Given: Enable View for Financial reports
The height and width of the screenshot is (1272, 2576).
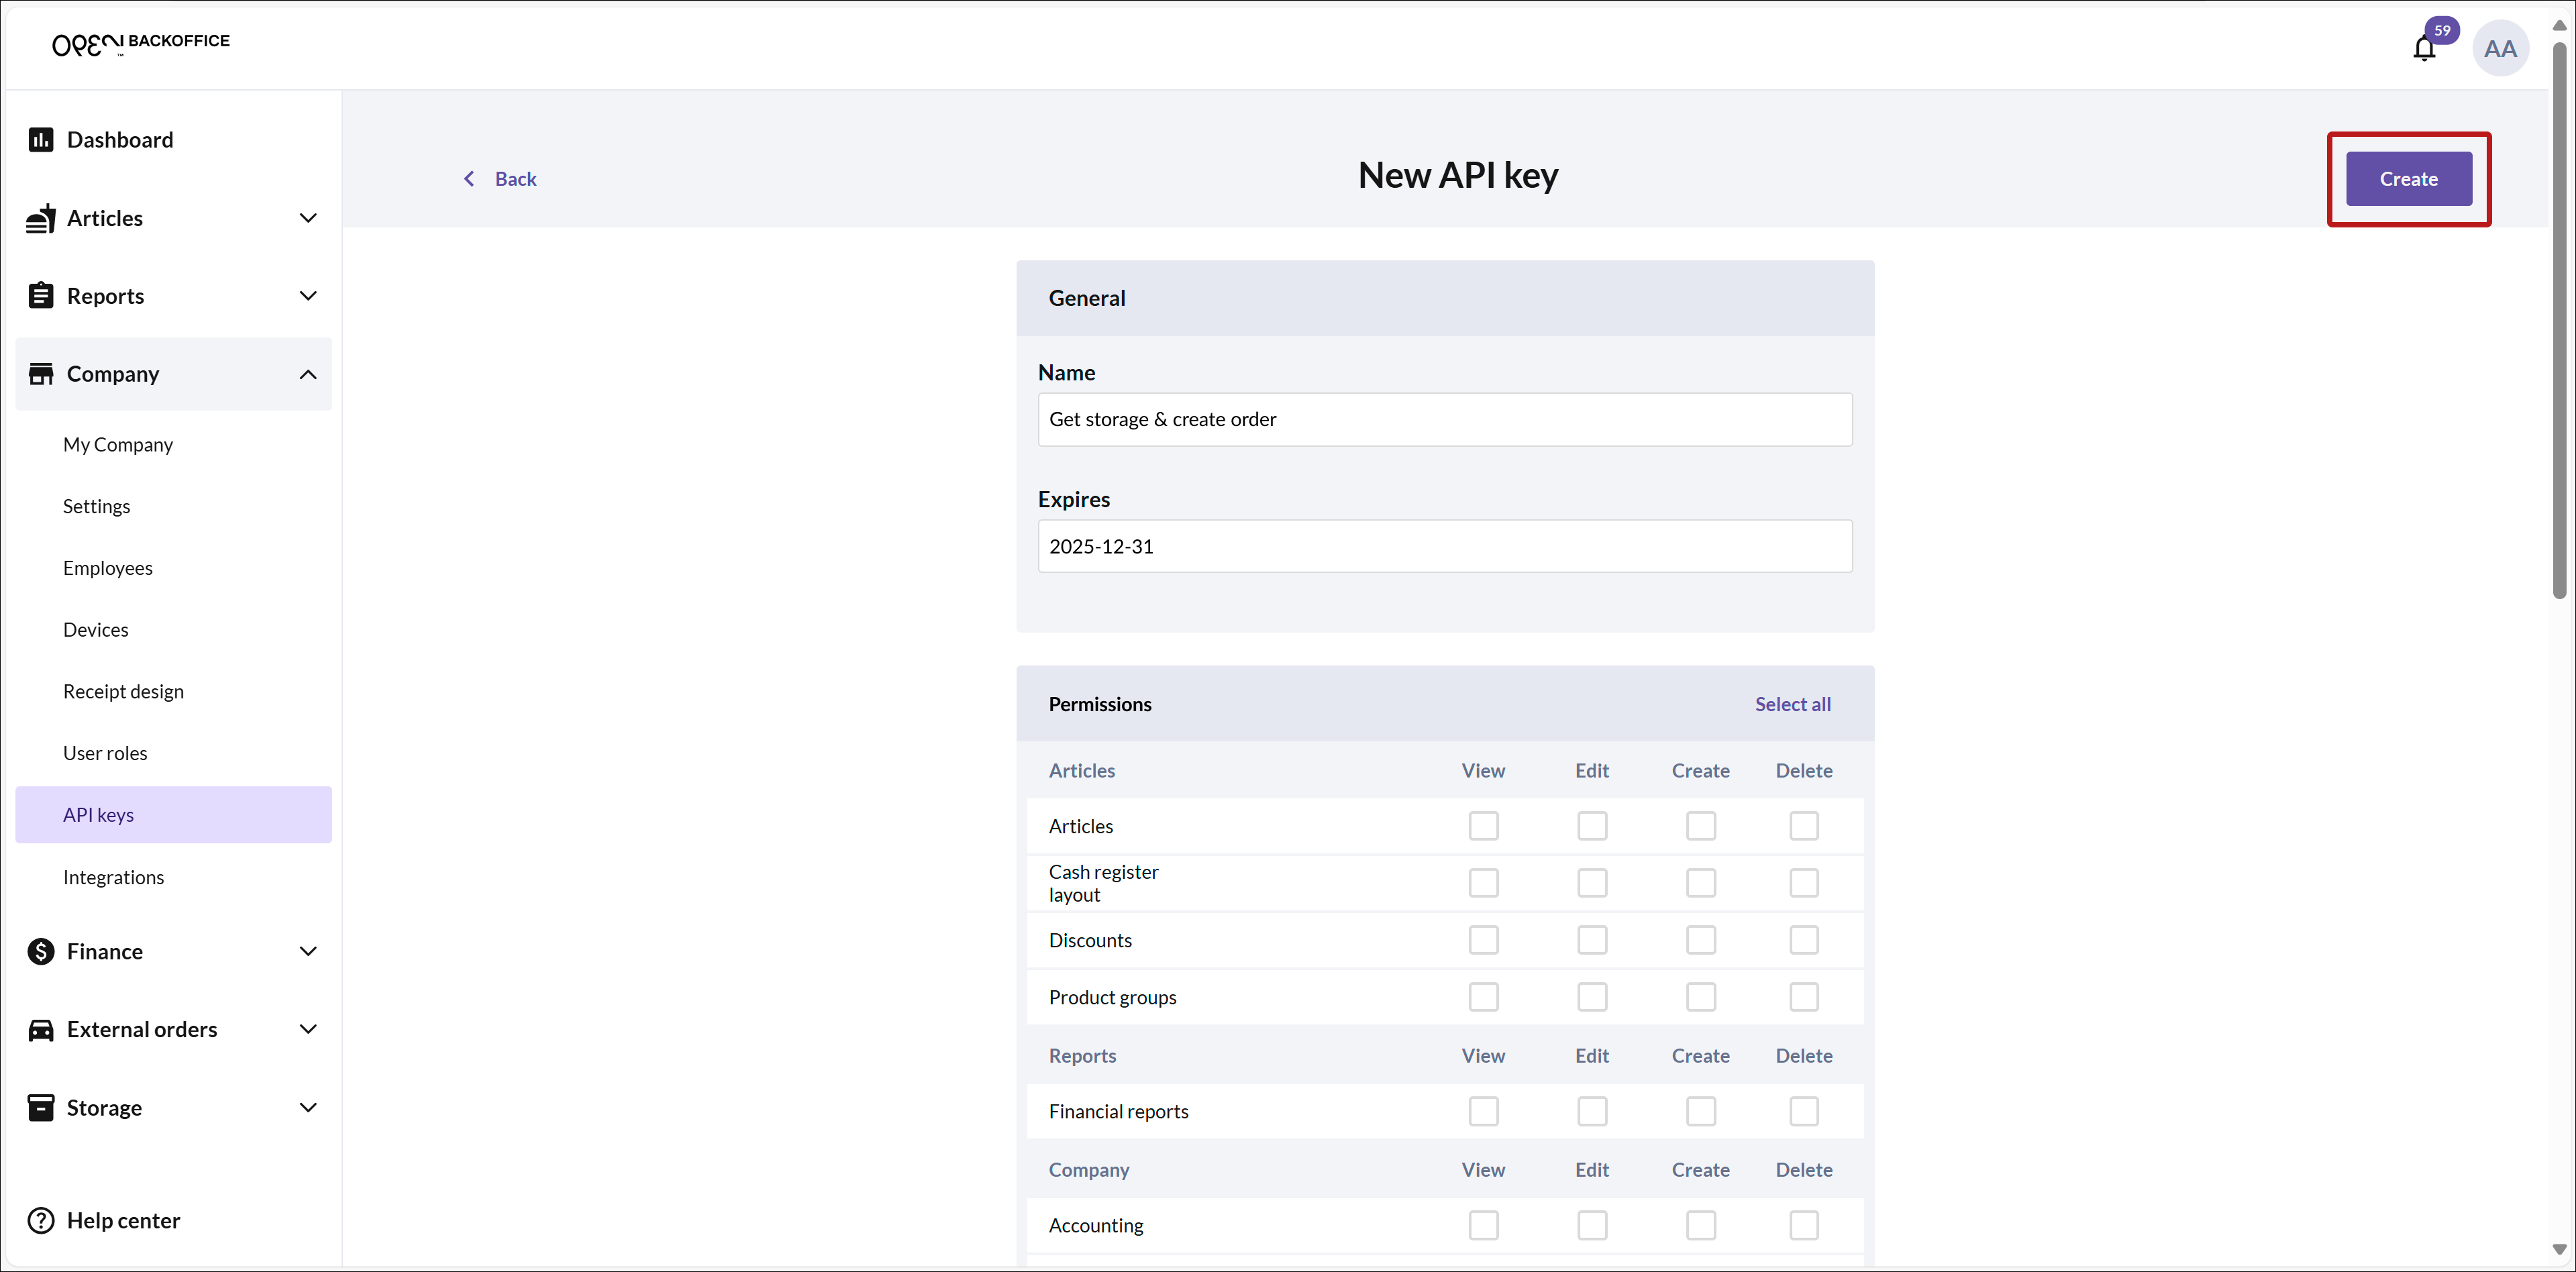Looking at the screenshot, I should pyautogui.click(x=1483, y=1111).
